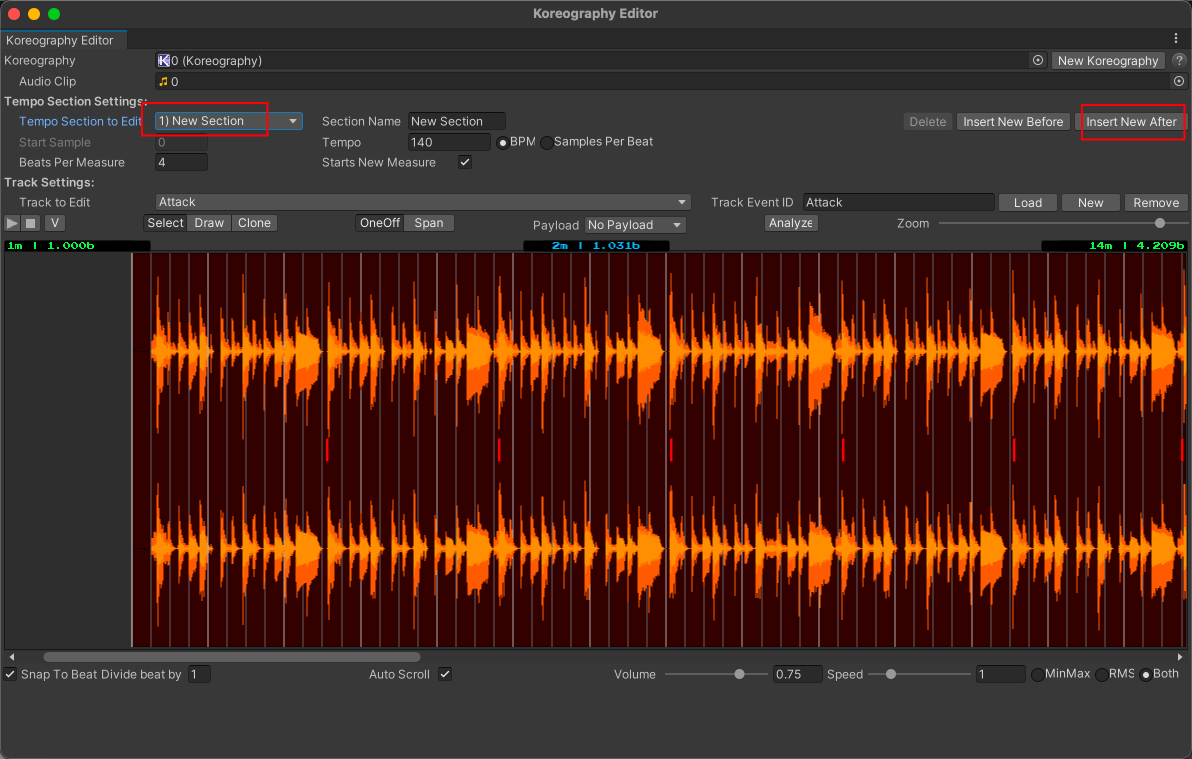Choose the Select edit mode
This screenshot has height=759, width=1192.
click(x=165, y=223)
